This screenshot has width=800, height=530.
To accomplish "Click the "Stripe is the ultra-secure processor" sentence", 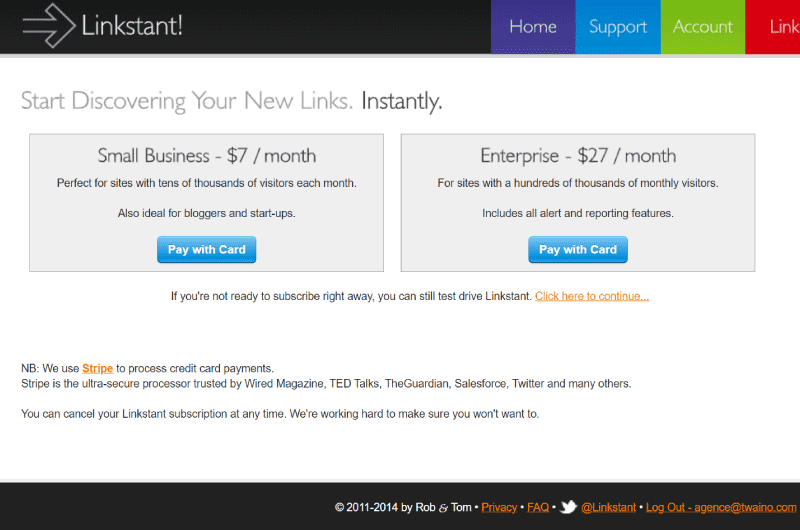I will 326,384.
